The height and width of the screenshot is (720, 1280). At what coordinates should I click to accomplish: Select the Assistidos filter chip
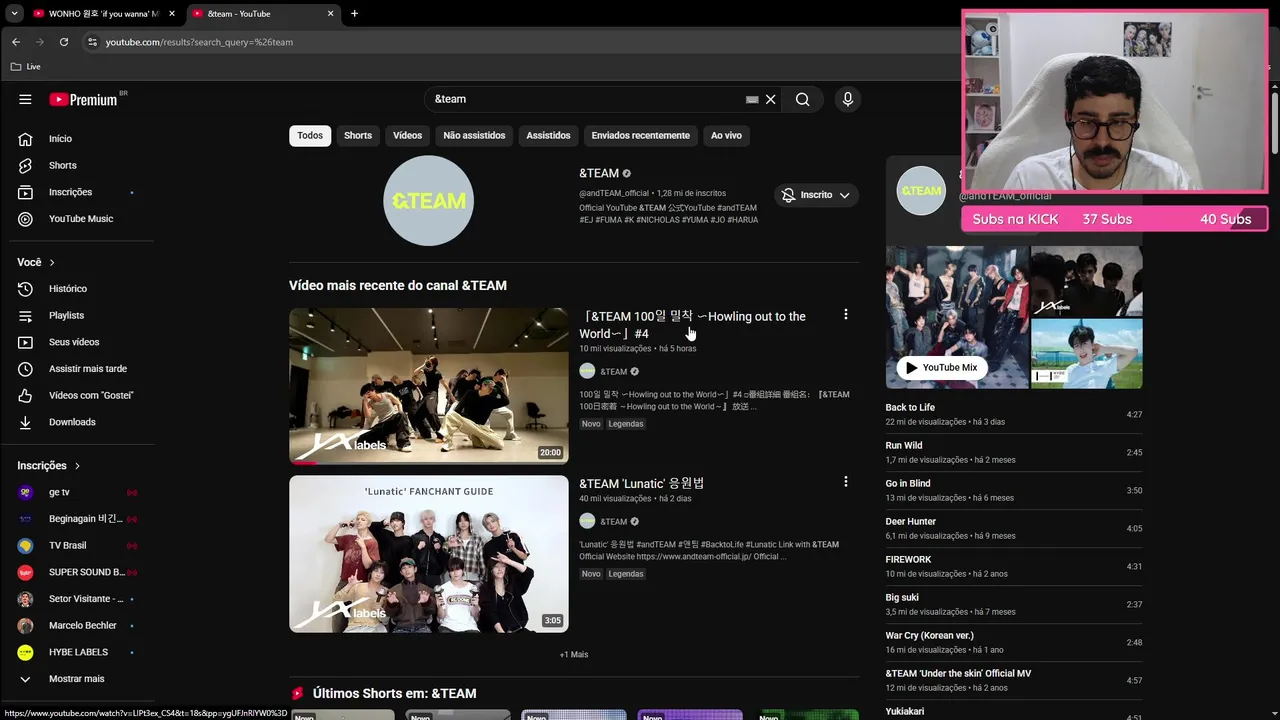click(x=548, y=135)
